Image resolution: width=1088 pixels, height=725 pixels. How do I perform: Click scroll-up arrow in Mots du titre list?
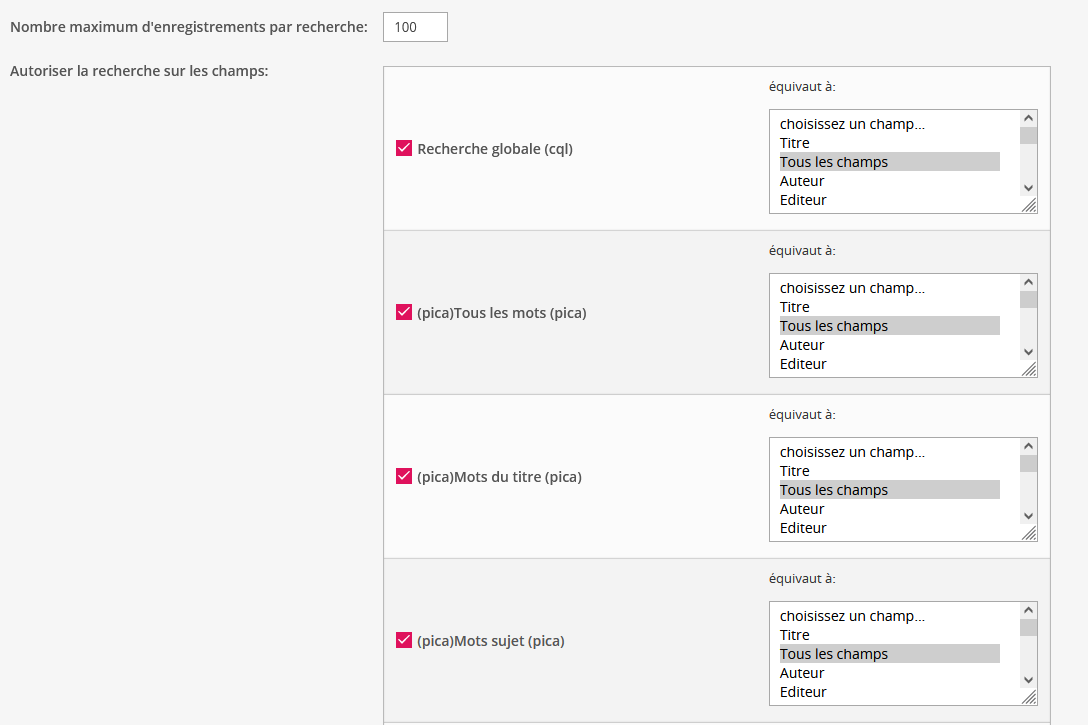point(1028,445)
